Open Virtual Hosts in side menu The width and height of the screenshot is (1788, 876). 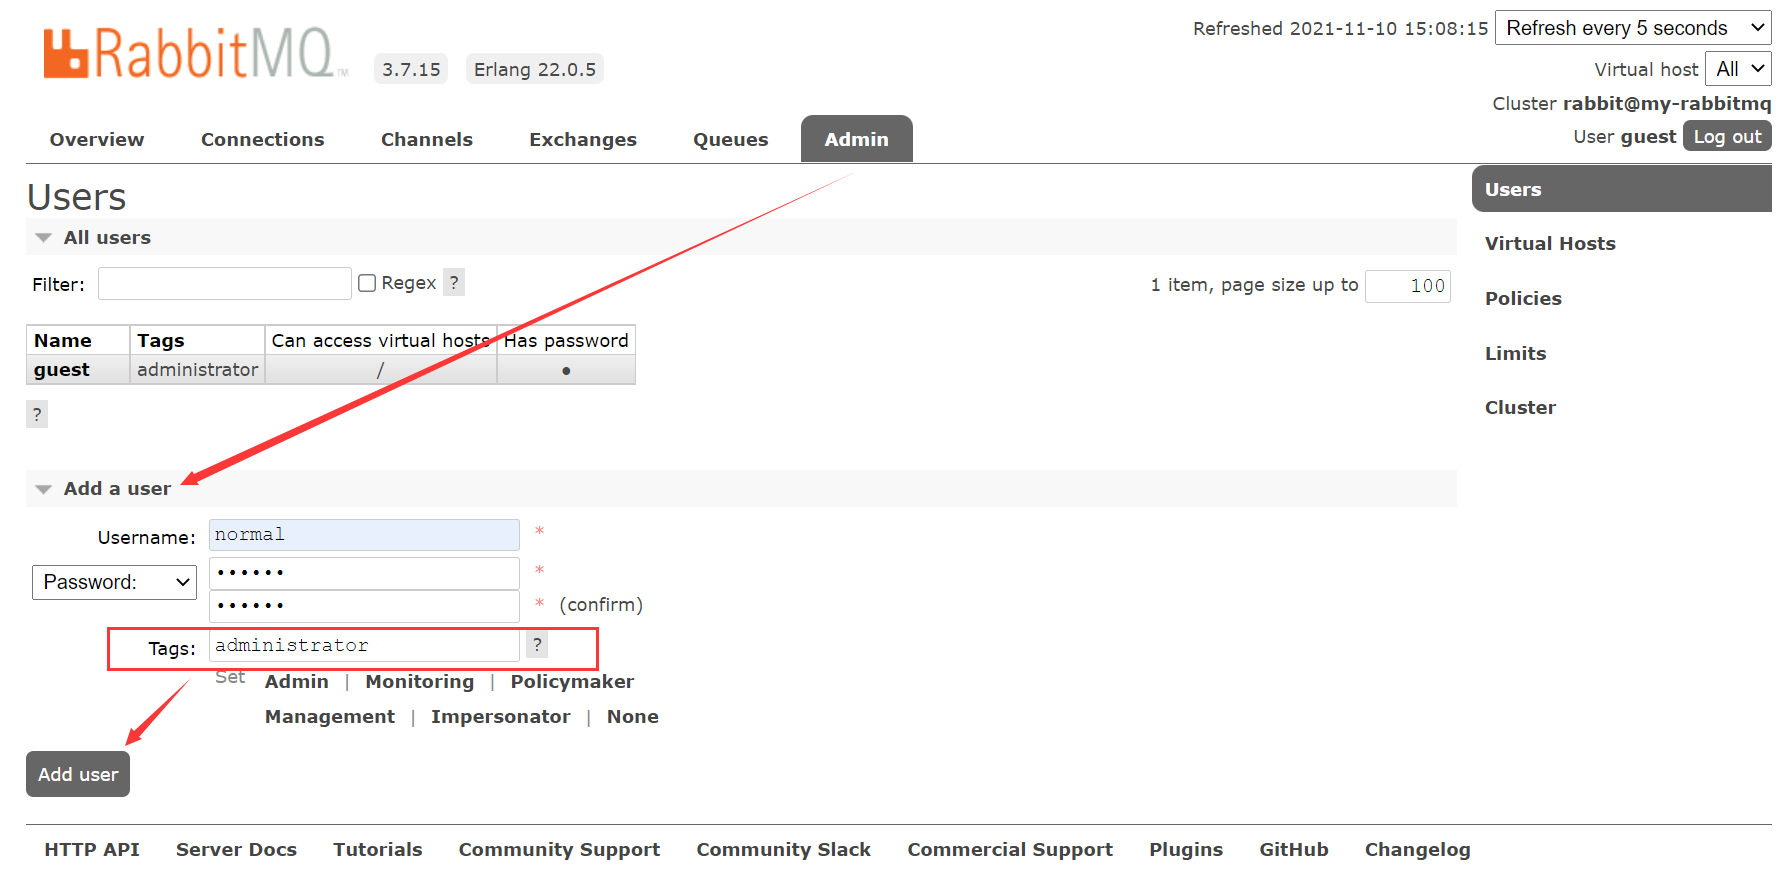tap(1550, 243)
